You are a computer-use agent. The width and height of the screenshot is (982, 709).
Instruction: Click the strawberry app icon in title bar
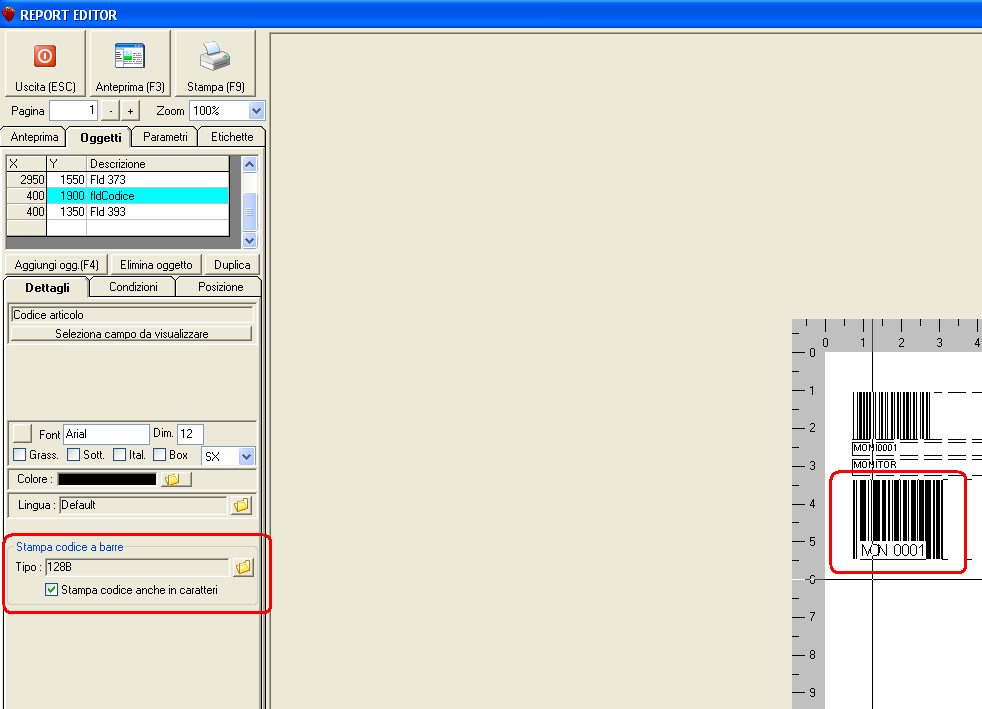click(x=9, y=14)
